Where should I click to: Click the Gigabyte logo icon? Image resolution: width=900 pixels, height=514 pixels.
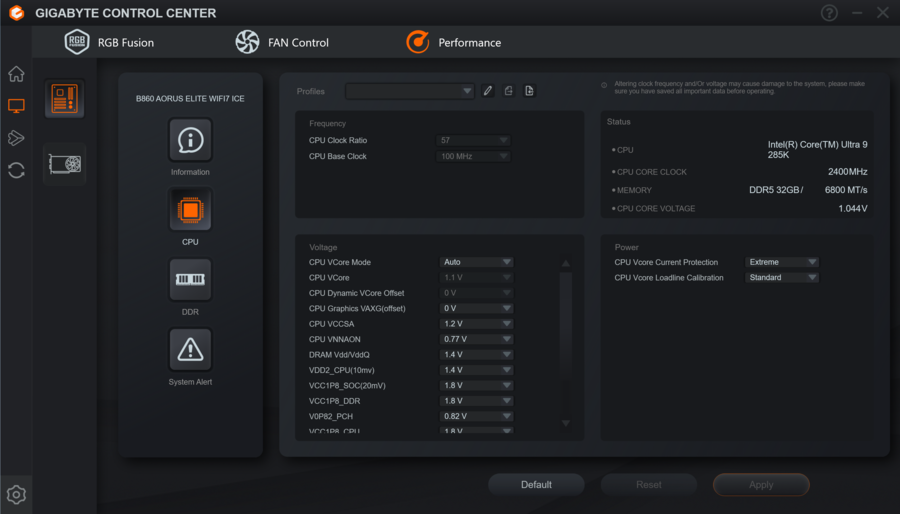tap(17, 13)
